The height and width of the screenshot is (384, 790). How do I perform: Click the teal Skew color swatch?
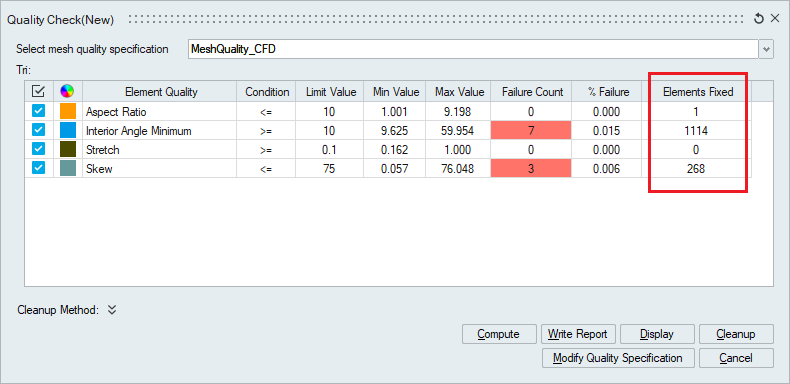(68, 169)
